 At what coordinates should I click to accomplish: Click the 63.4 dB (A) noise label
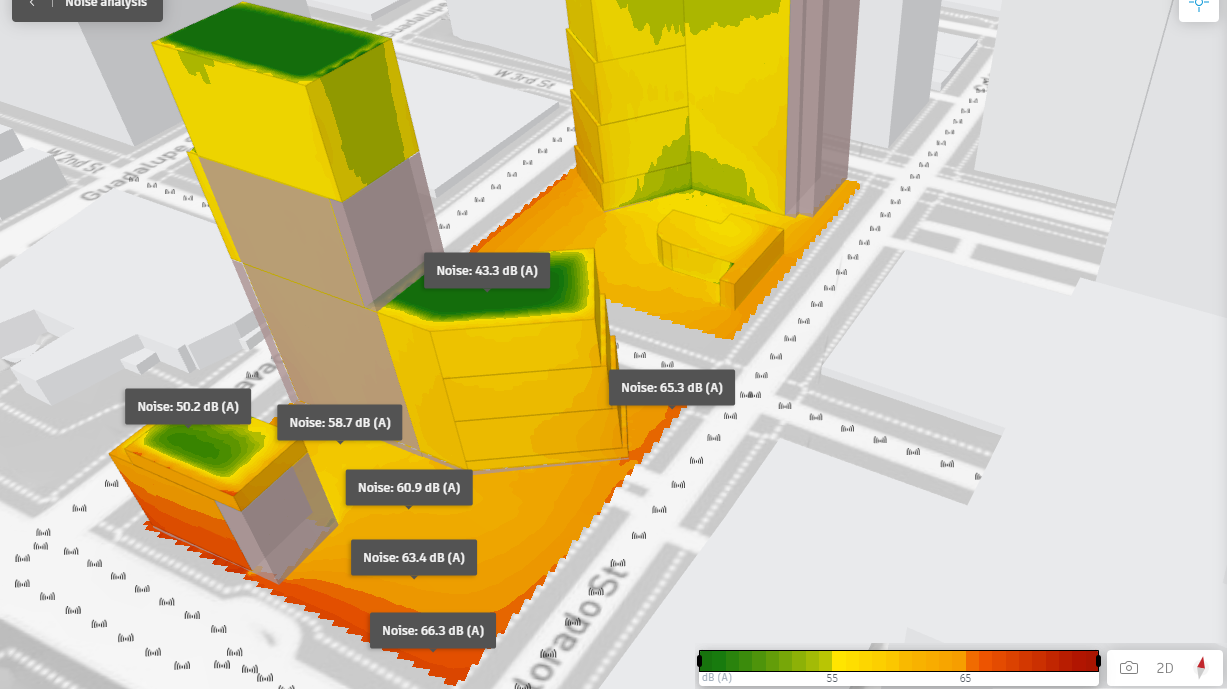[x=414, y=557]
